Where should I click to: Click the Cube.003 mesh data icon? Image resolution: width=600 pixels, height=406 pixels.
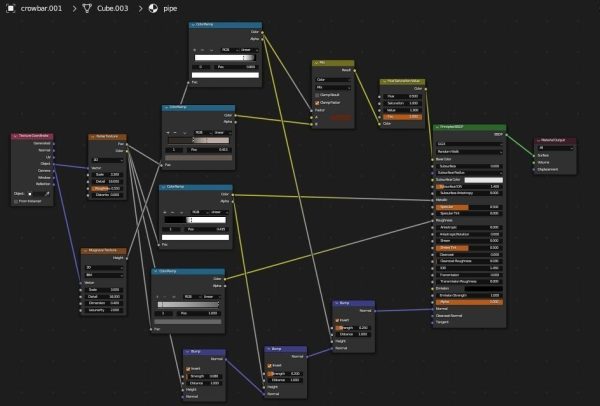coord(87,8)
